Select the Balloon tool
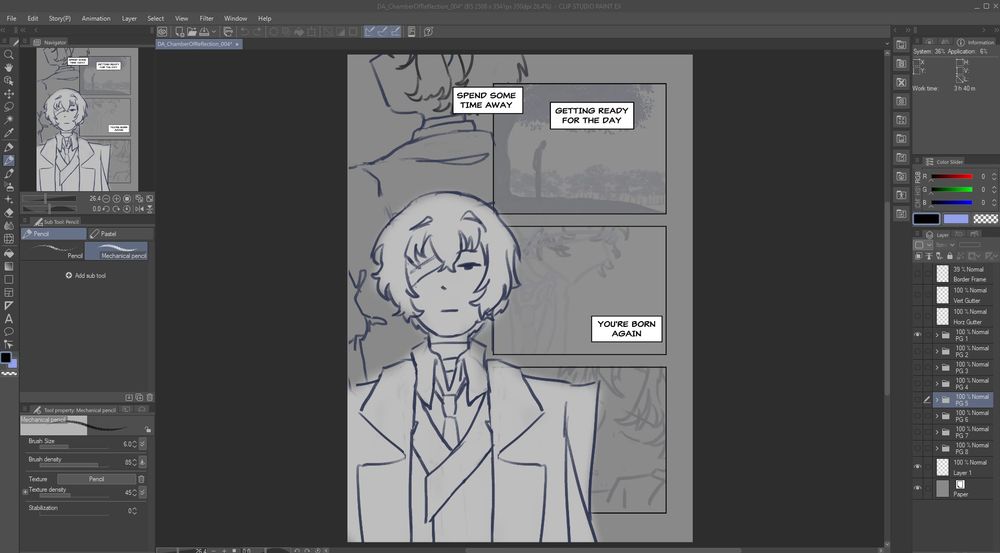This screenshot has height=553, width=1000. [9, 332]
